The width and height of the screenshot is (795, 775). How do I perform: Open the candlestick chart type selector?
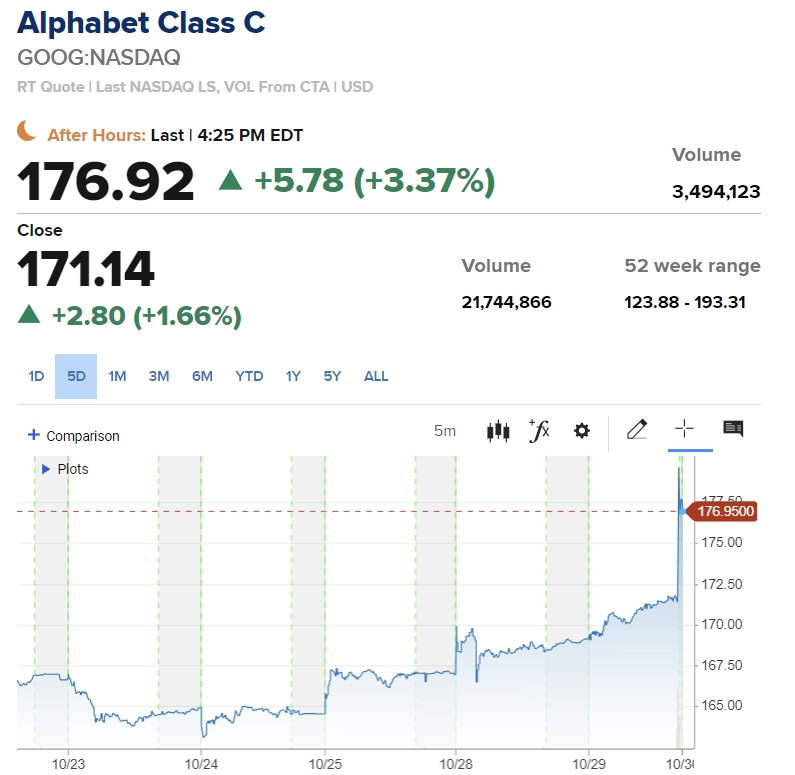(498, 431)
